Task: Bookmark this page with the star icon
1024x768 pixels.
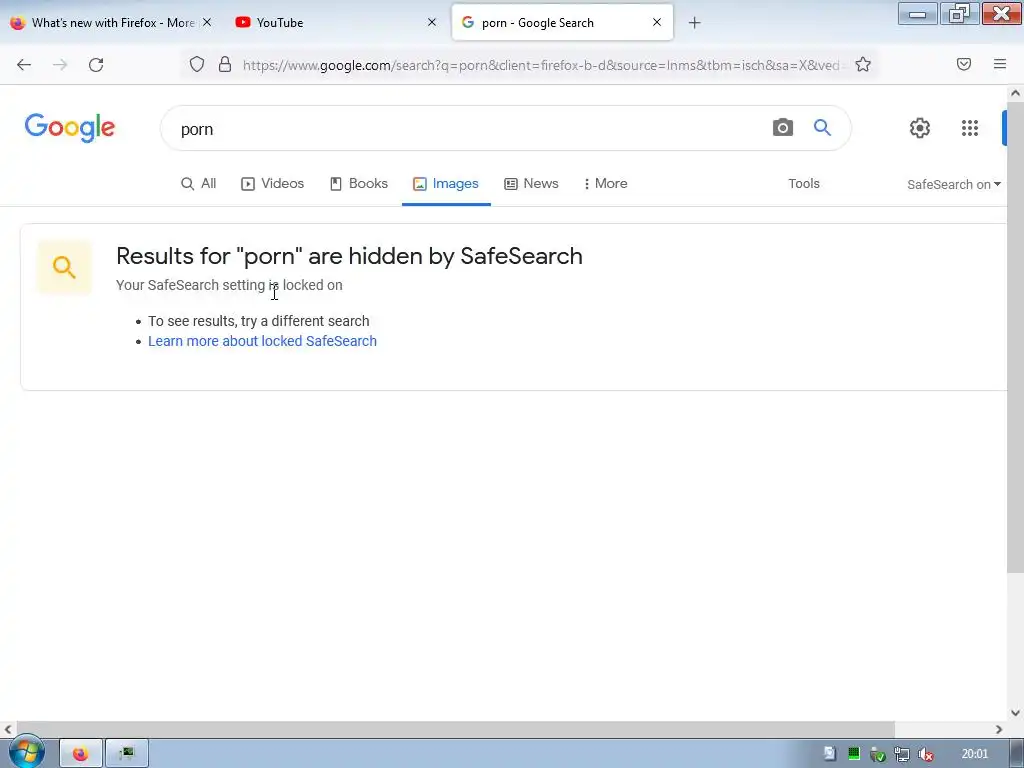Action: 863,64
